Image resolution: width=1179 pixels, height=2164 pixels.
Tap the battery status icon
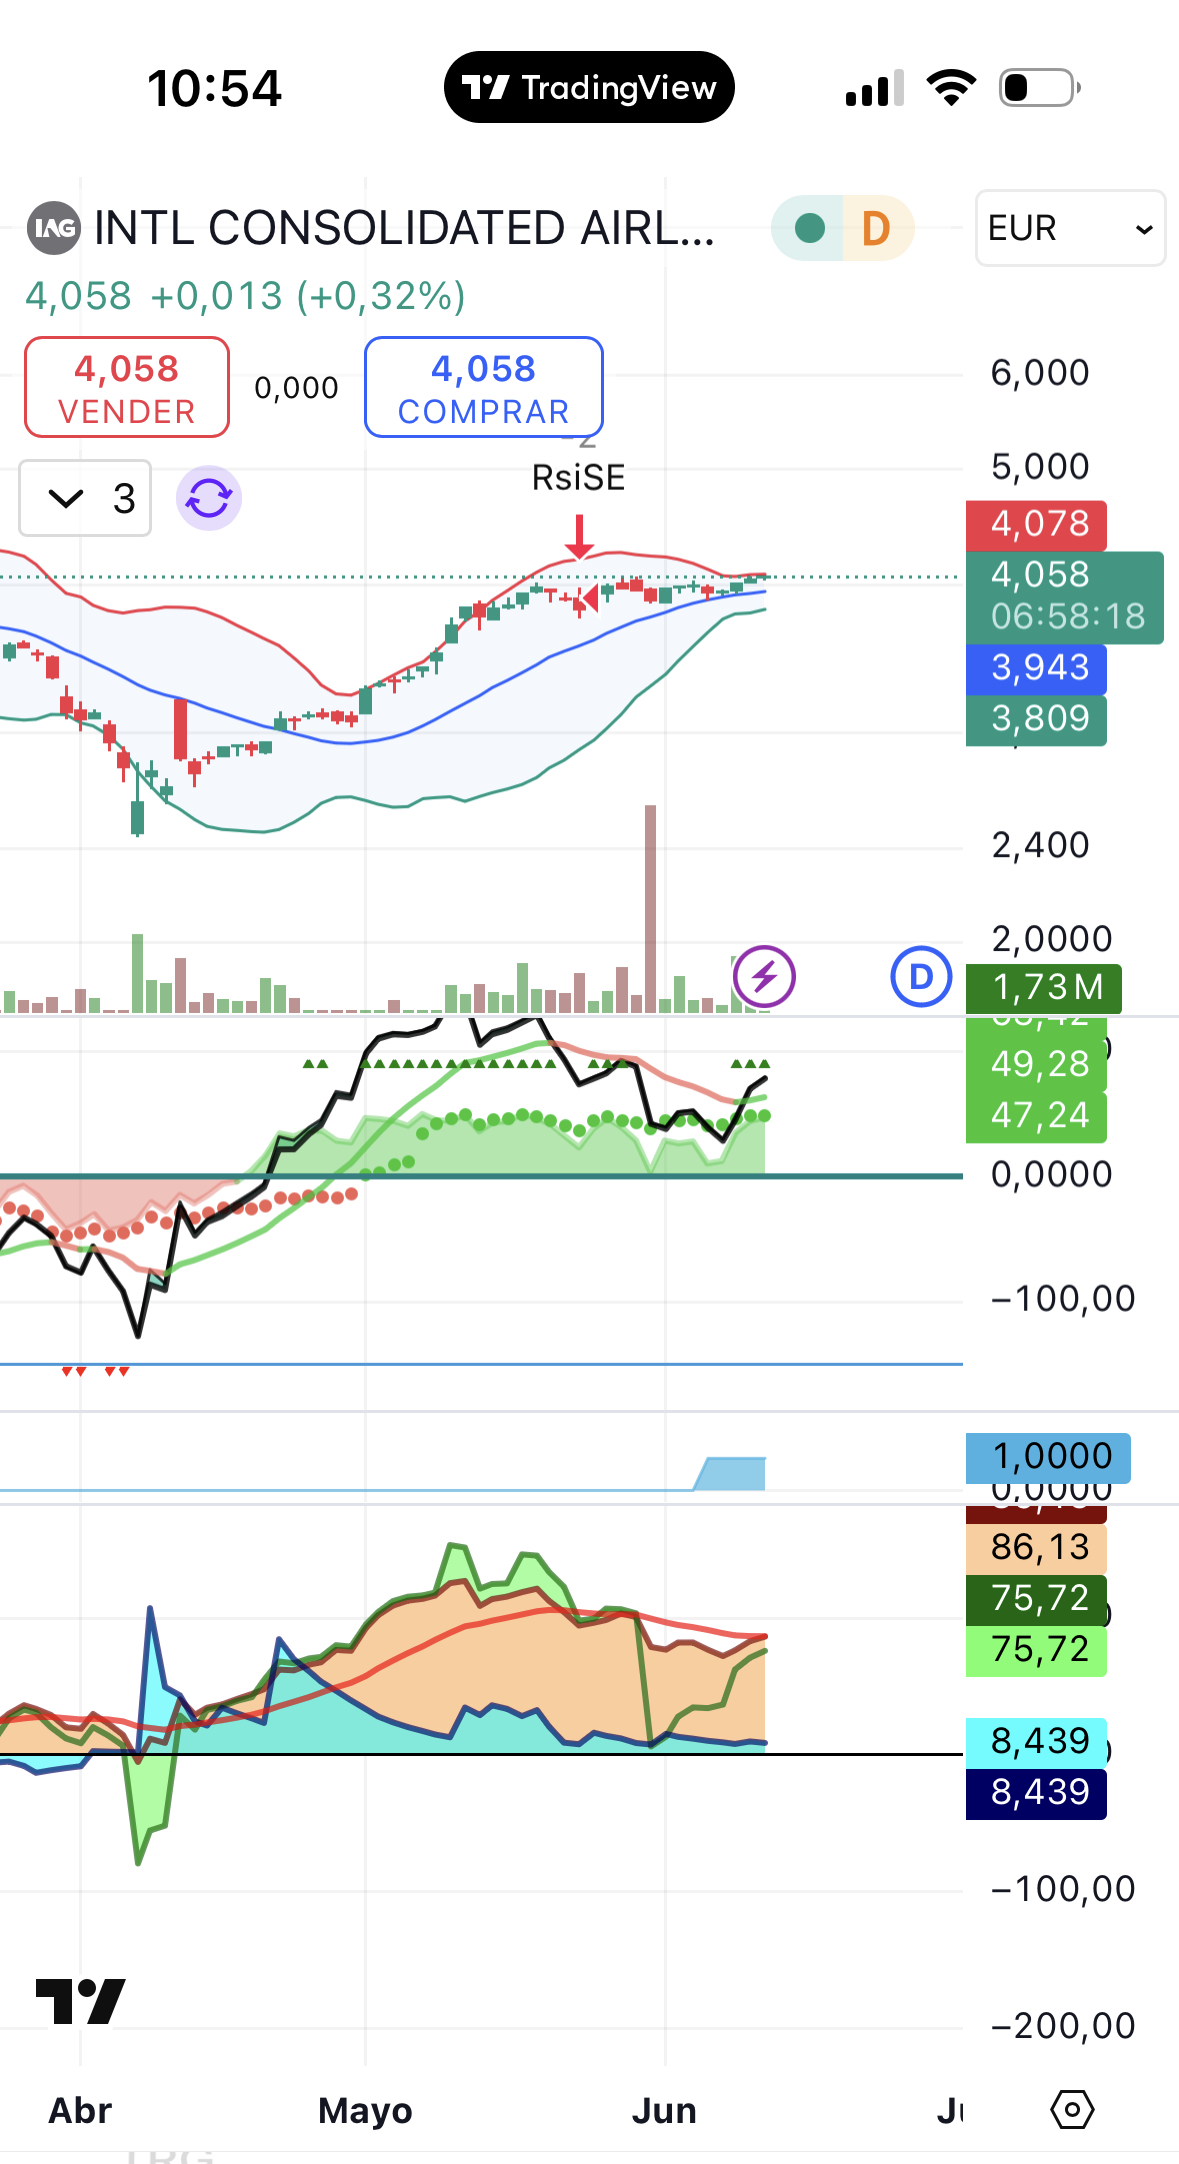tap(1040, 88)
